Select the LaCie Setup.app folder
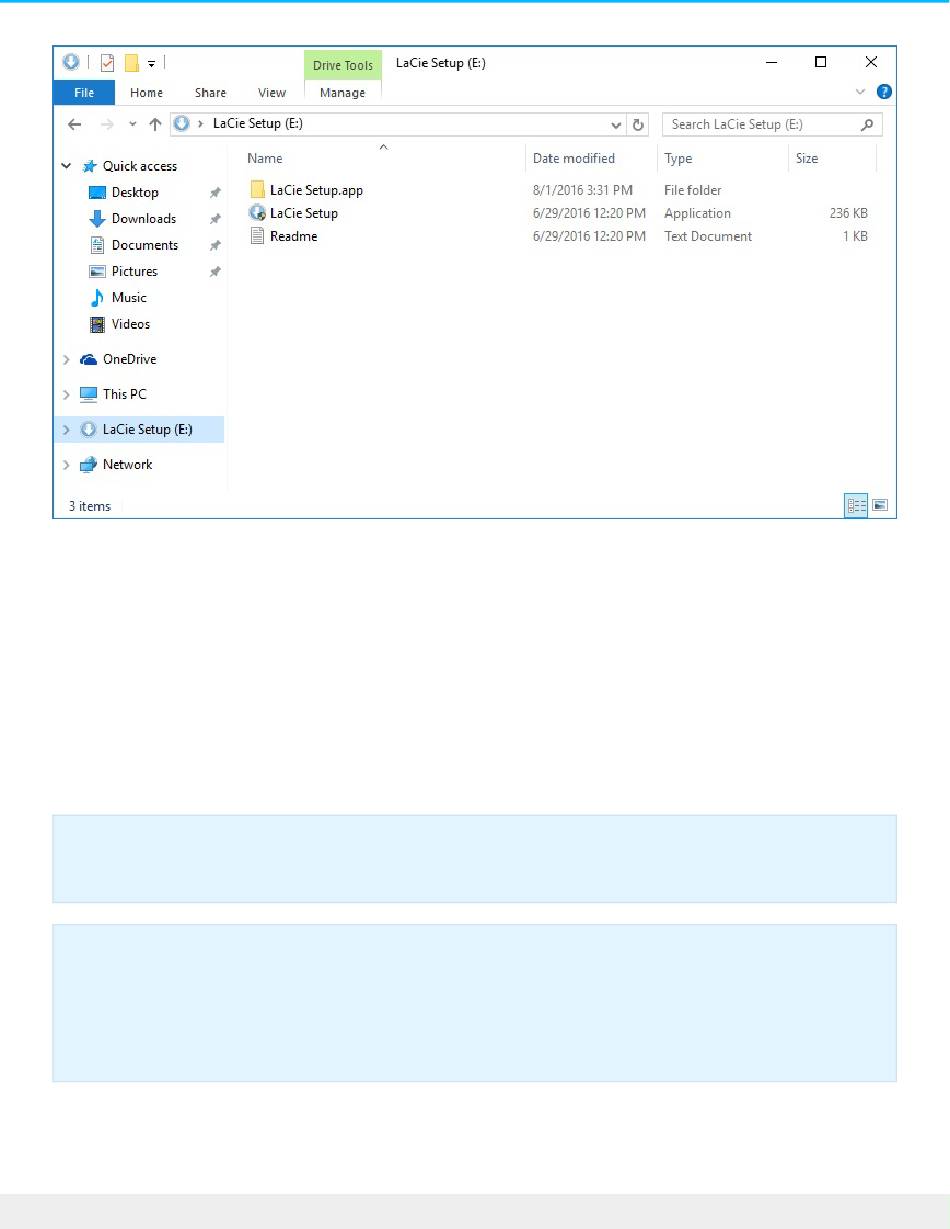The image size is (950, 1229). click(x=316, y=190)
